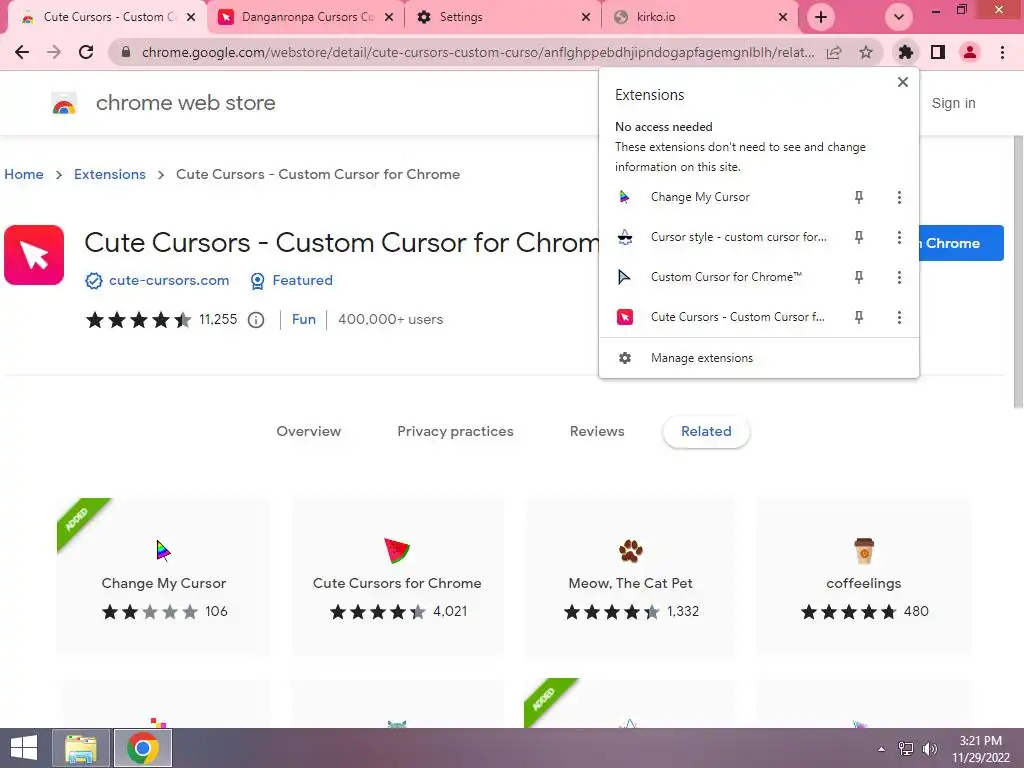Switch to the Overview tab
This screenshot has height=768, width=1024.
308,432
